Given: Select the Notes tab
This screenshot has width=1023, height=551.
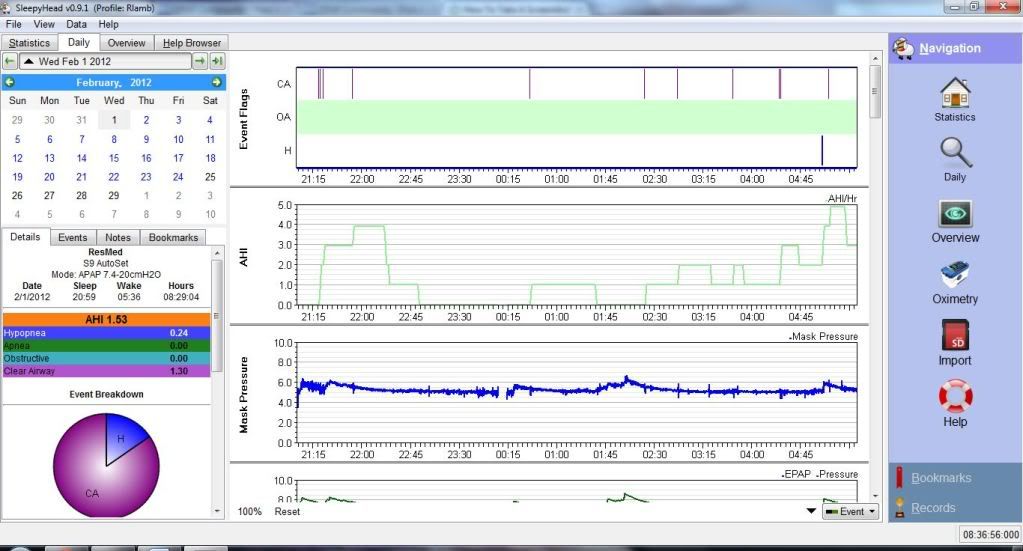Looking at the screenshot, I should click(118, 238).
